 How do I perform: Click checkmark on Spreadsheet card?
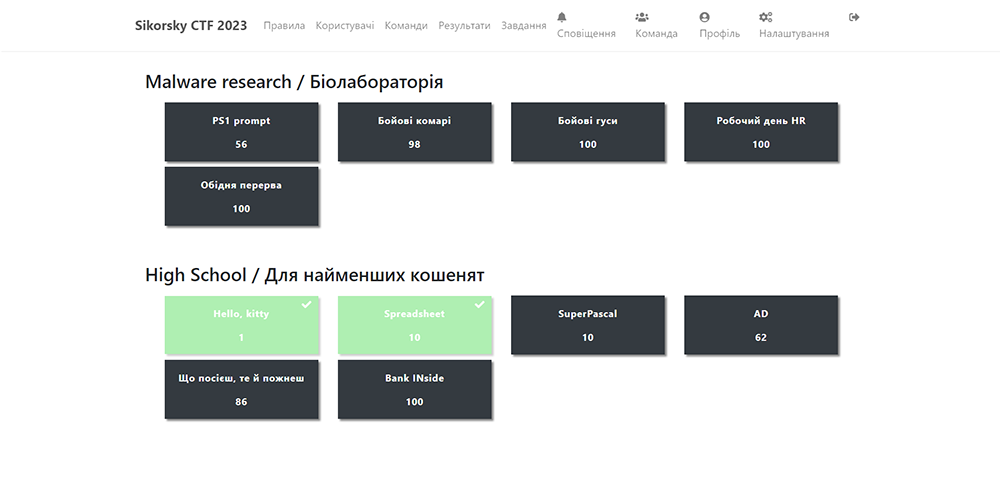click(x=479, y=304)
